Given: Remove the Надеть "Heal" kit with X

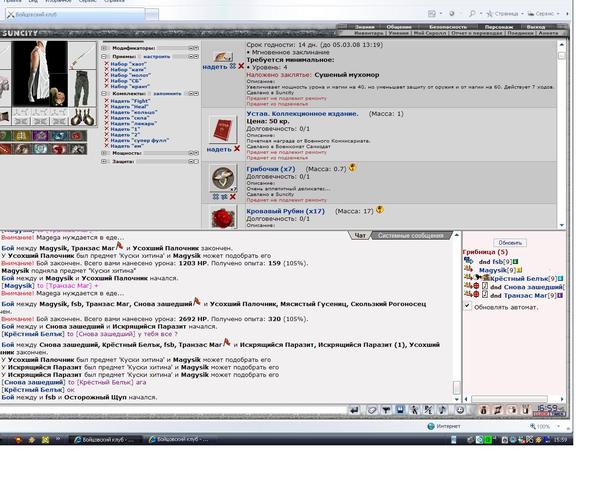Looking at the screenshot, I should 107,106.
